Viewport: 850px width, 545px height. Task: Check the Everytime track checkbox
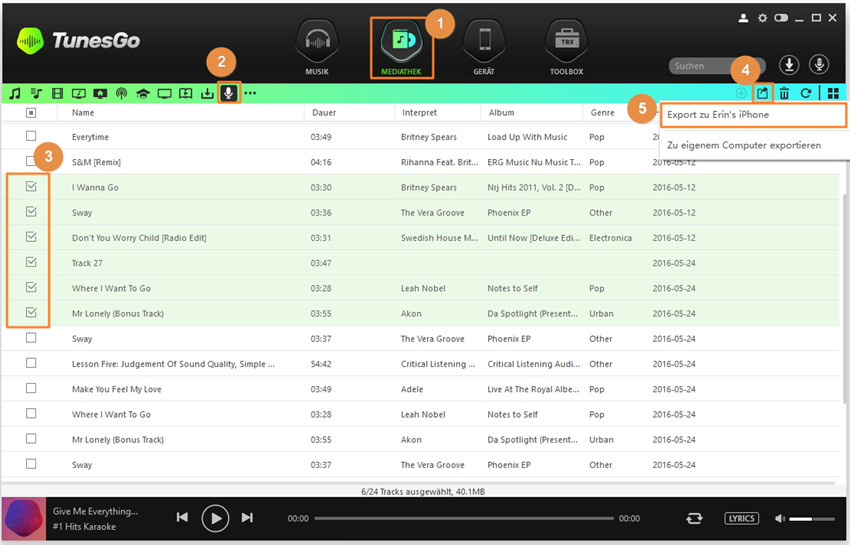point(31,136)
